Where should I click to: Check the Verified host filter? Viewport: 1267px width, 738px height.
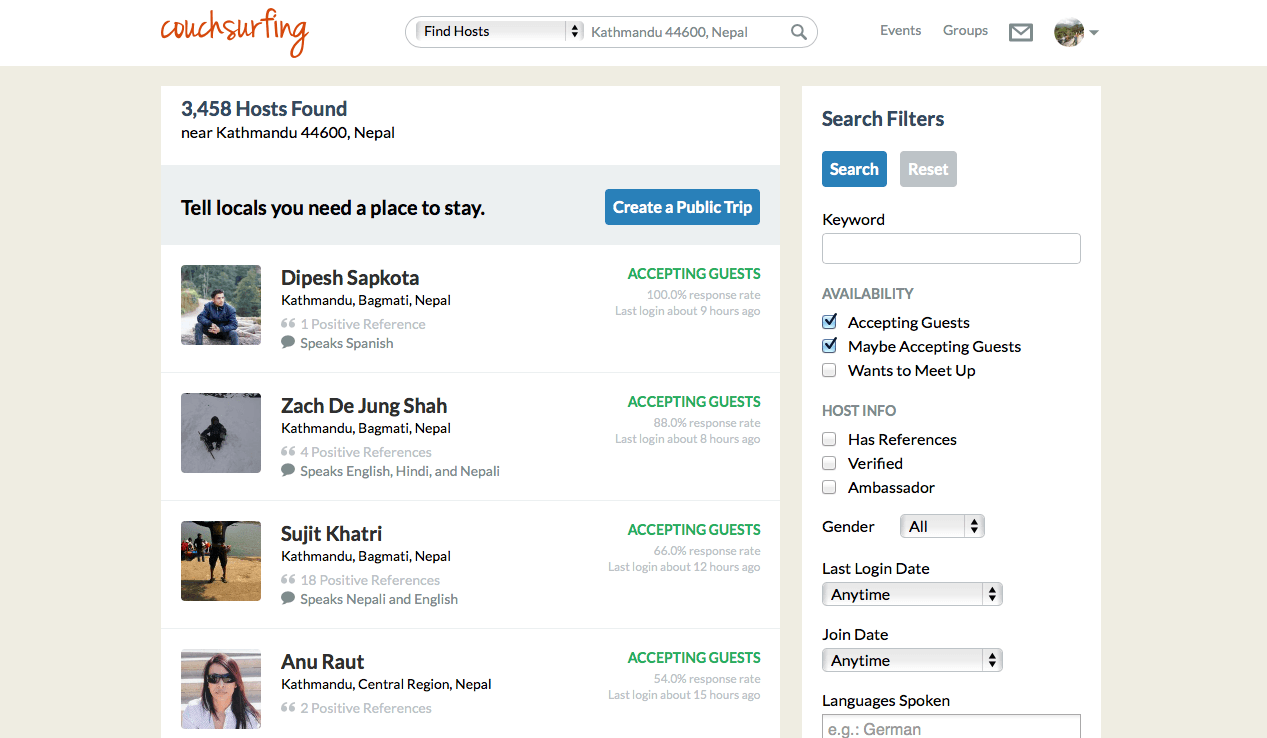[829, 463]
